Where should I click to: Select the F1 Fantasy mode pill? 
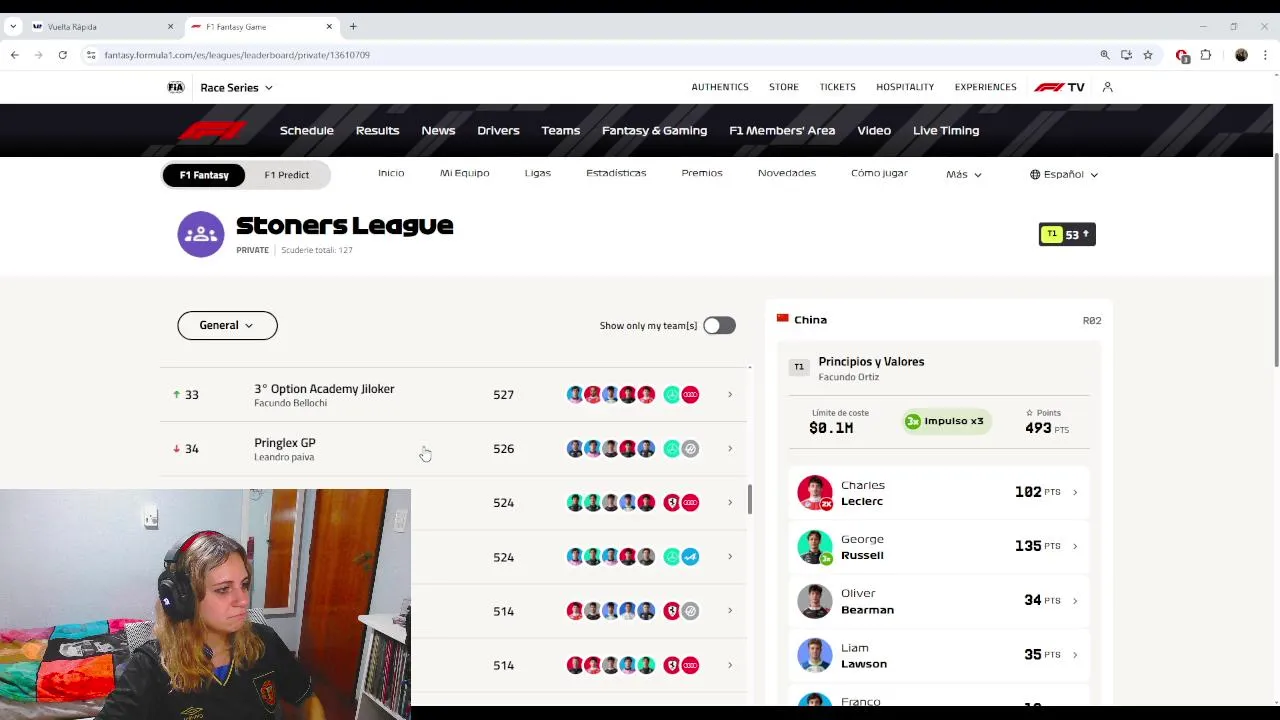tap(204, 175)
